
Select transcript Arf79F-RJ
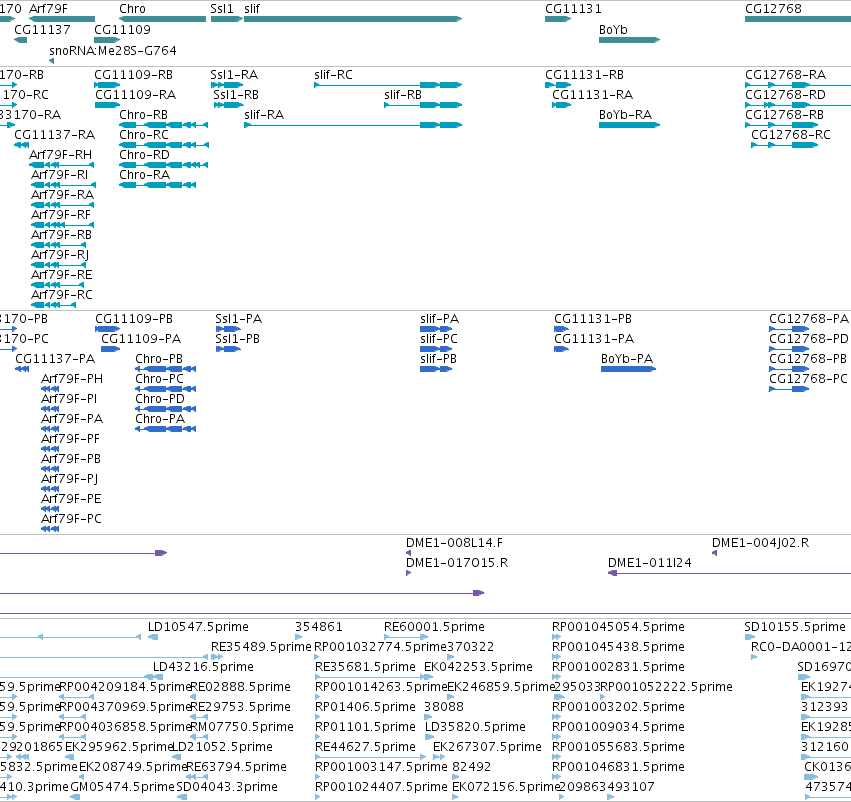point(60,255)
